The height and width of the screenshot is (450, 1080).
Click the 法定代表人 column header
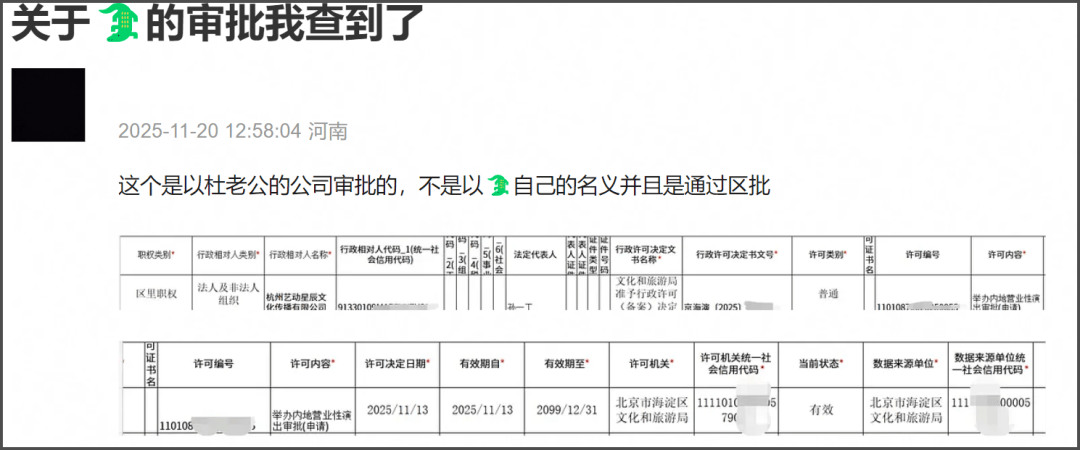point(534,255)
